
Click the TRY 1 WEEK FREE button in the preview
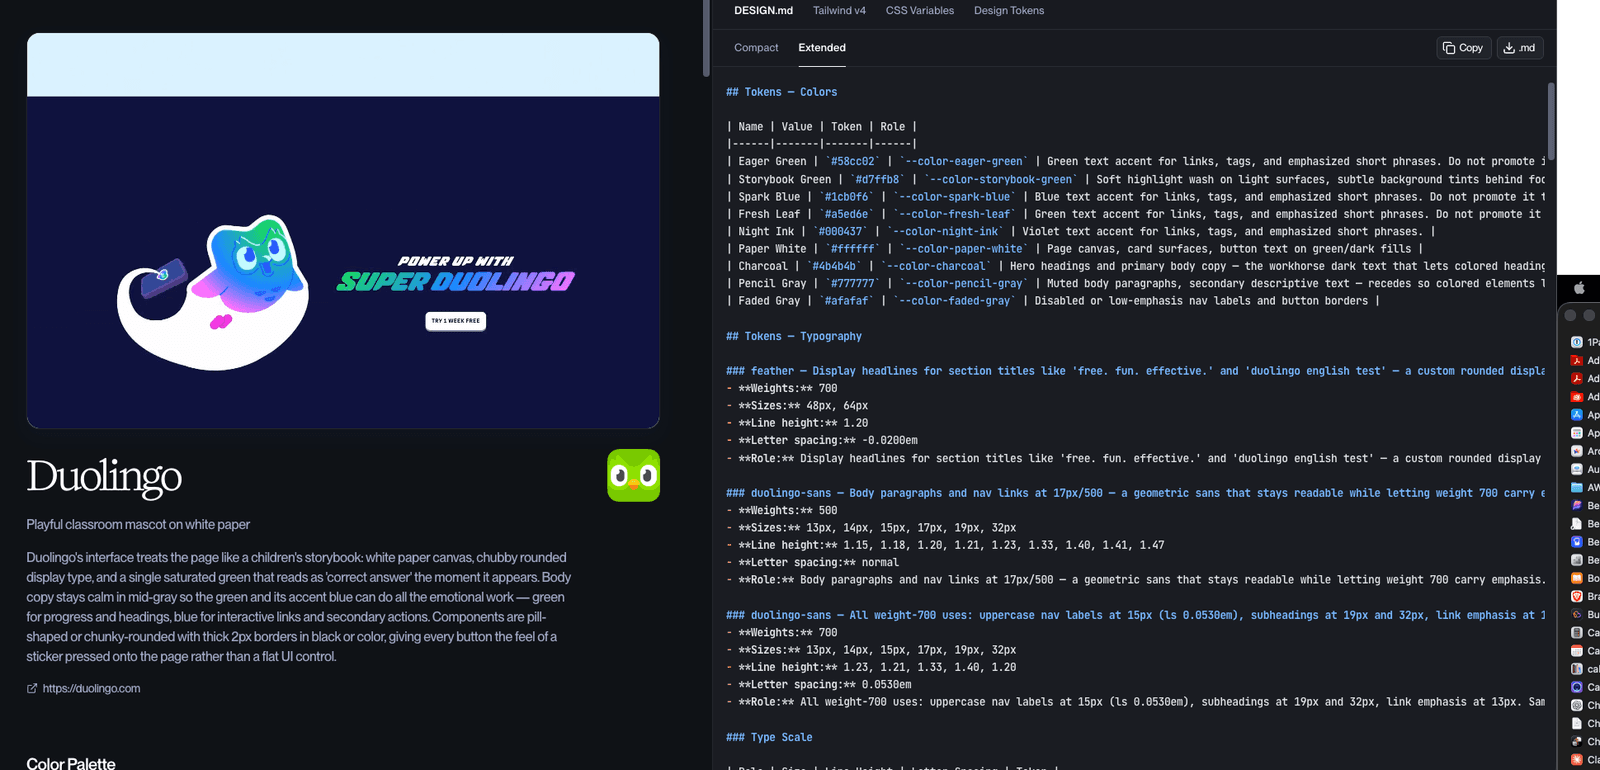[x=456, y=321]
